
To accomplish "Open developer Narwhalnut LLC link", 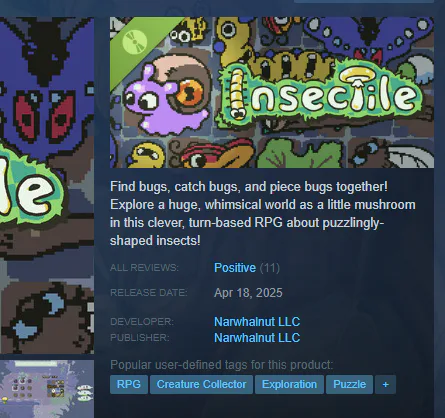I will [x=257, y=322].
